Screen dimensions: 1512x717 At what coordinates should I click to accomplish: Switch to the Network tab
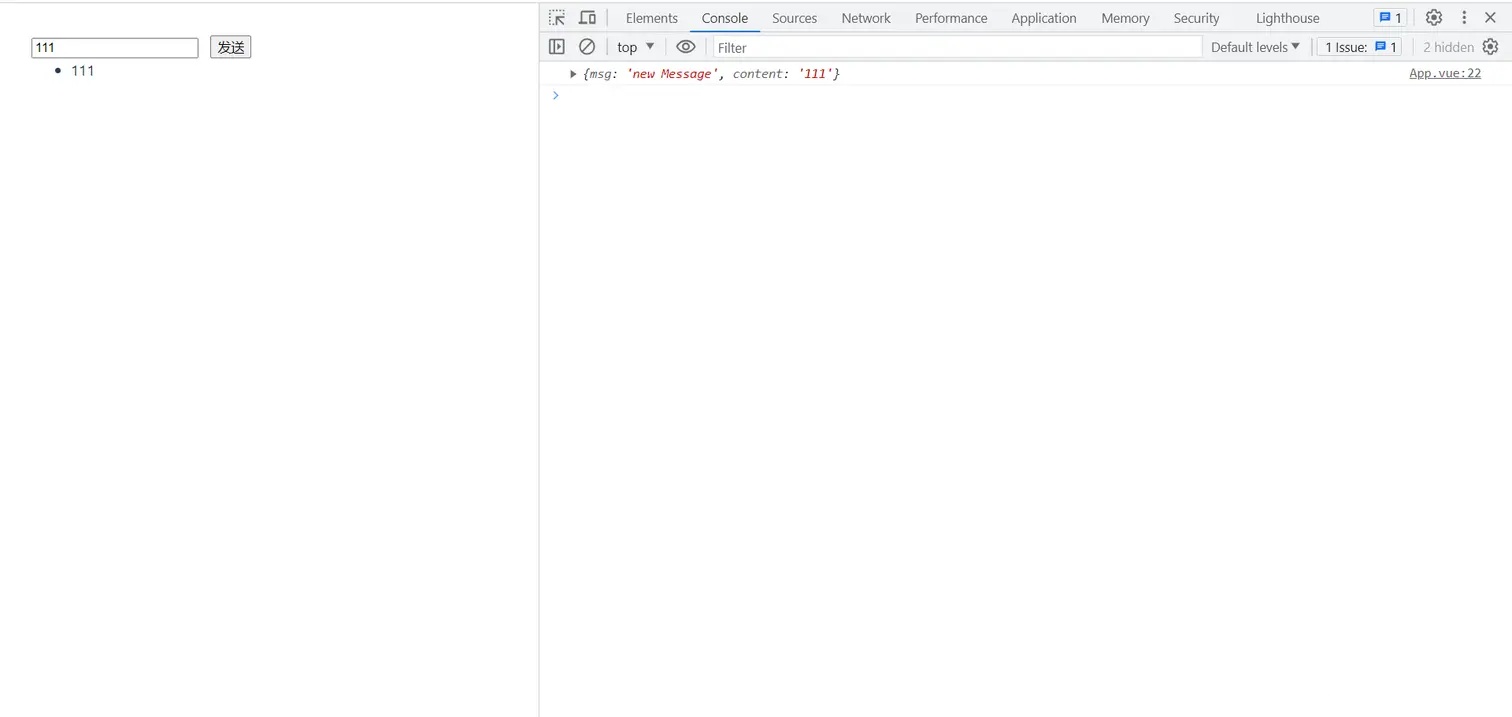865,18
